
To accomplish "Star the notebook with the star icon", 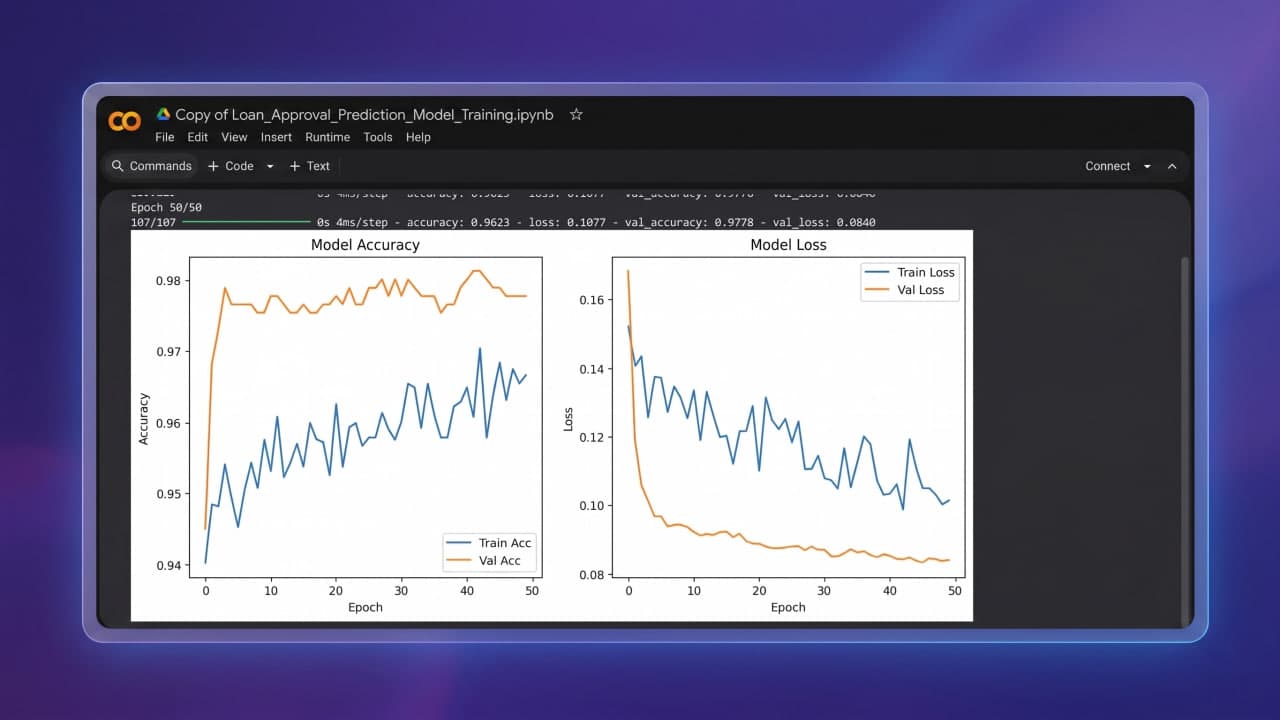I will tap(576, 114).
